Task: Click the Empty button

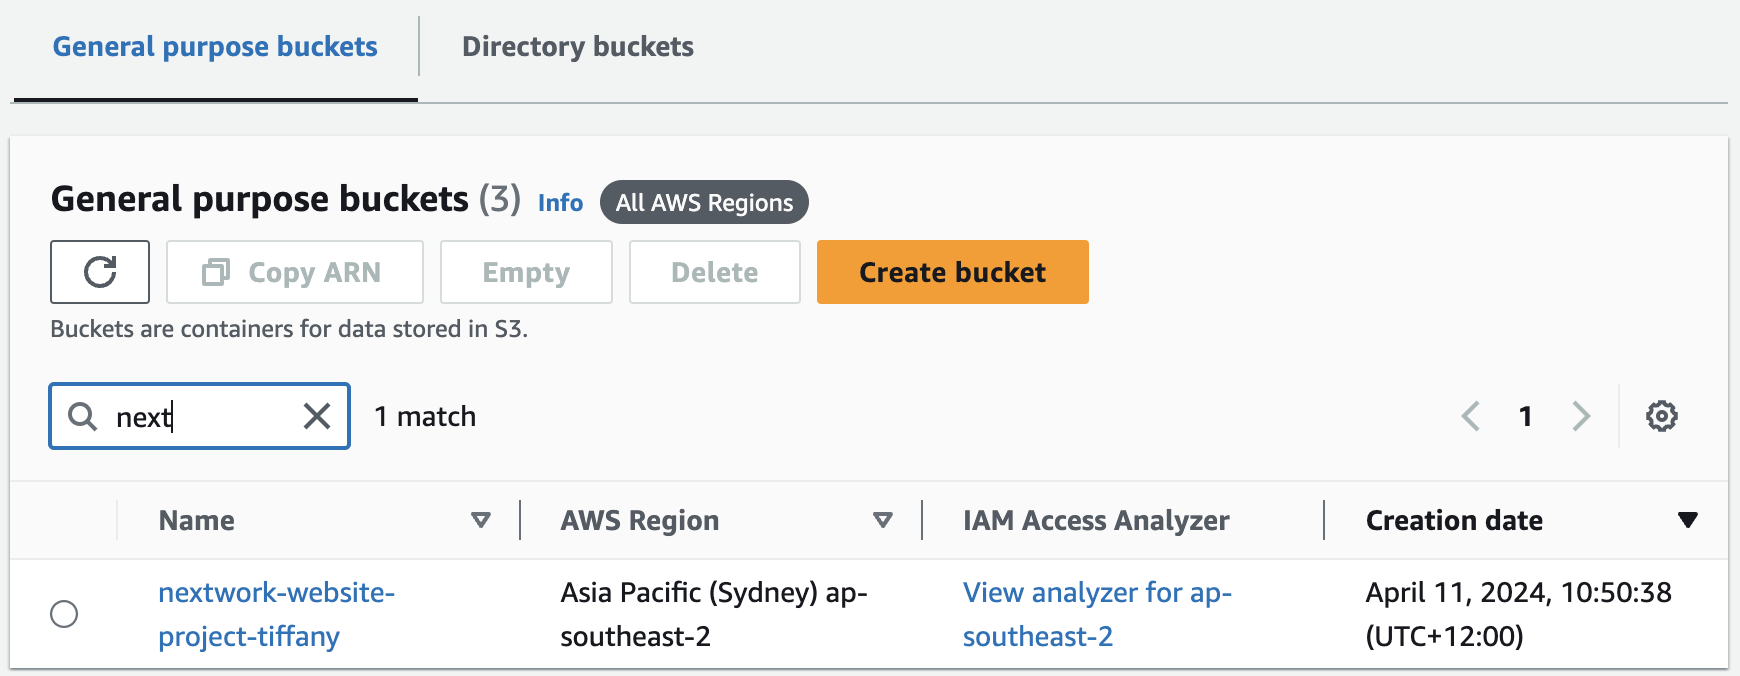Action: 526,272
